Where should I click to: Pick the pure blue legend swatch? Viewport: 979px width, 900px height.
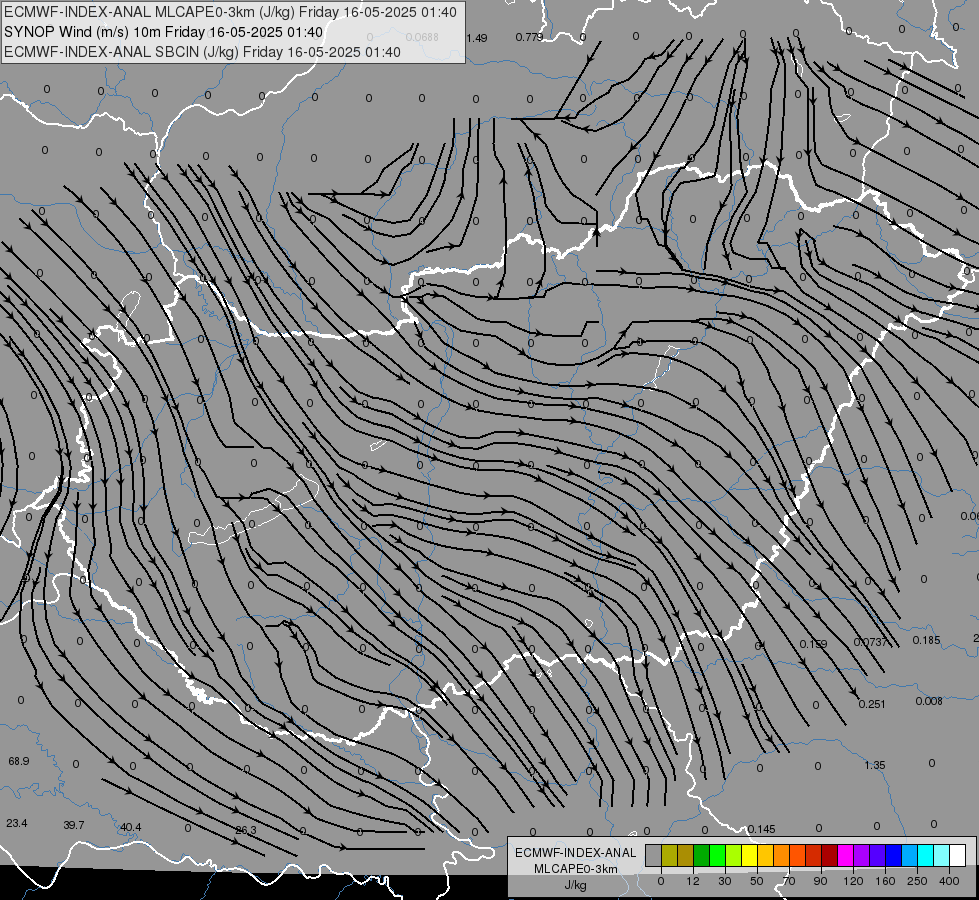click(893, 856)
